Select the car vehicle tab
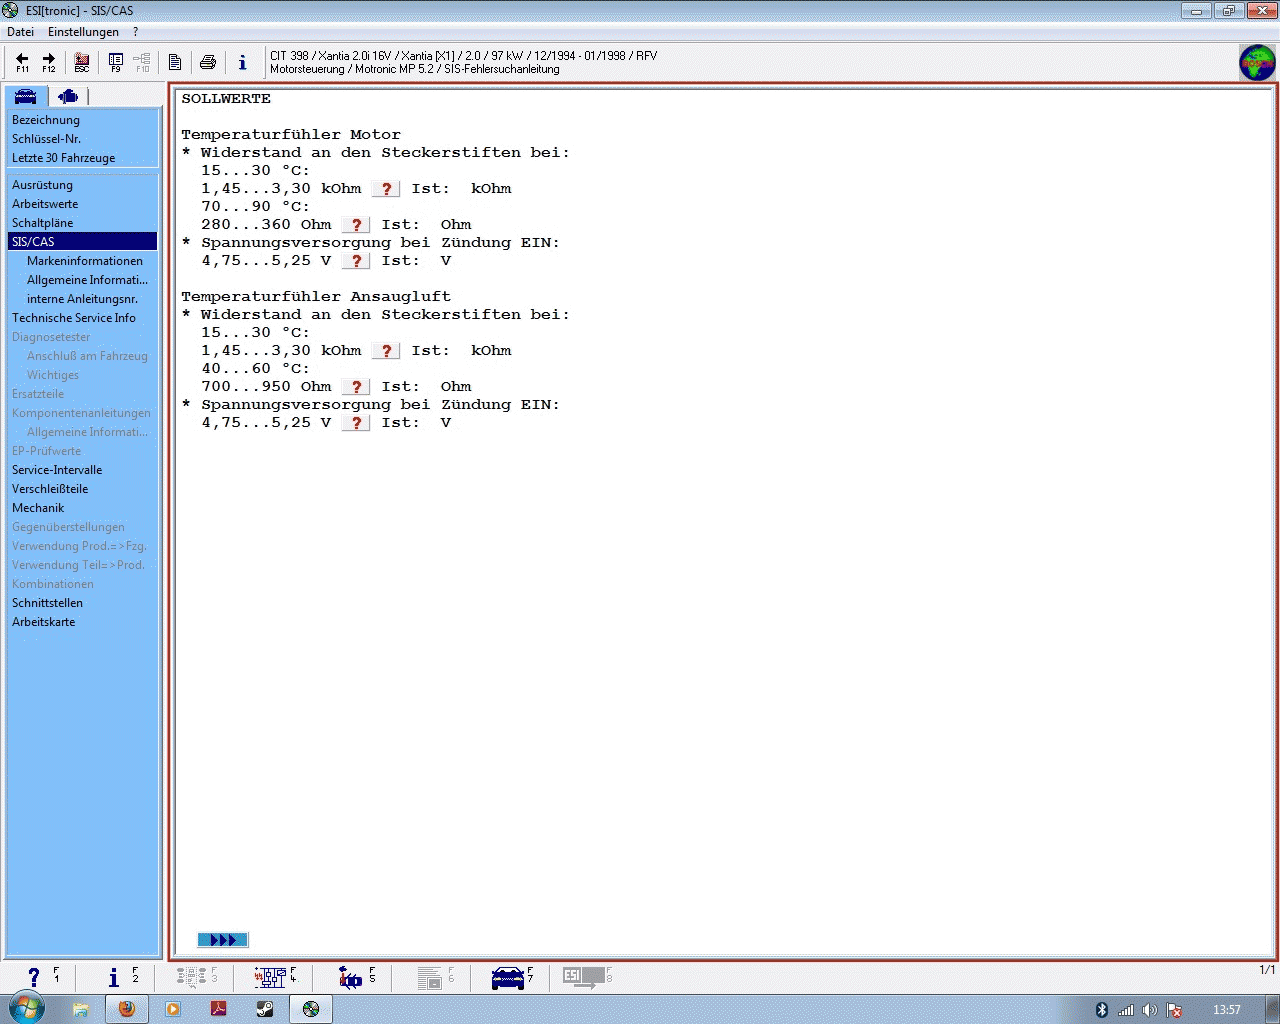The height and width of the screenshot is (1024, 1280). [x=26, y=96]
